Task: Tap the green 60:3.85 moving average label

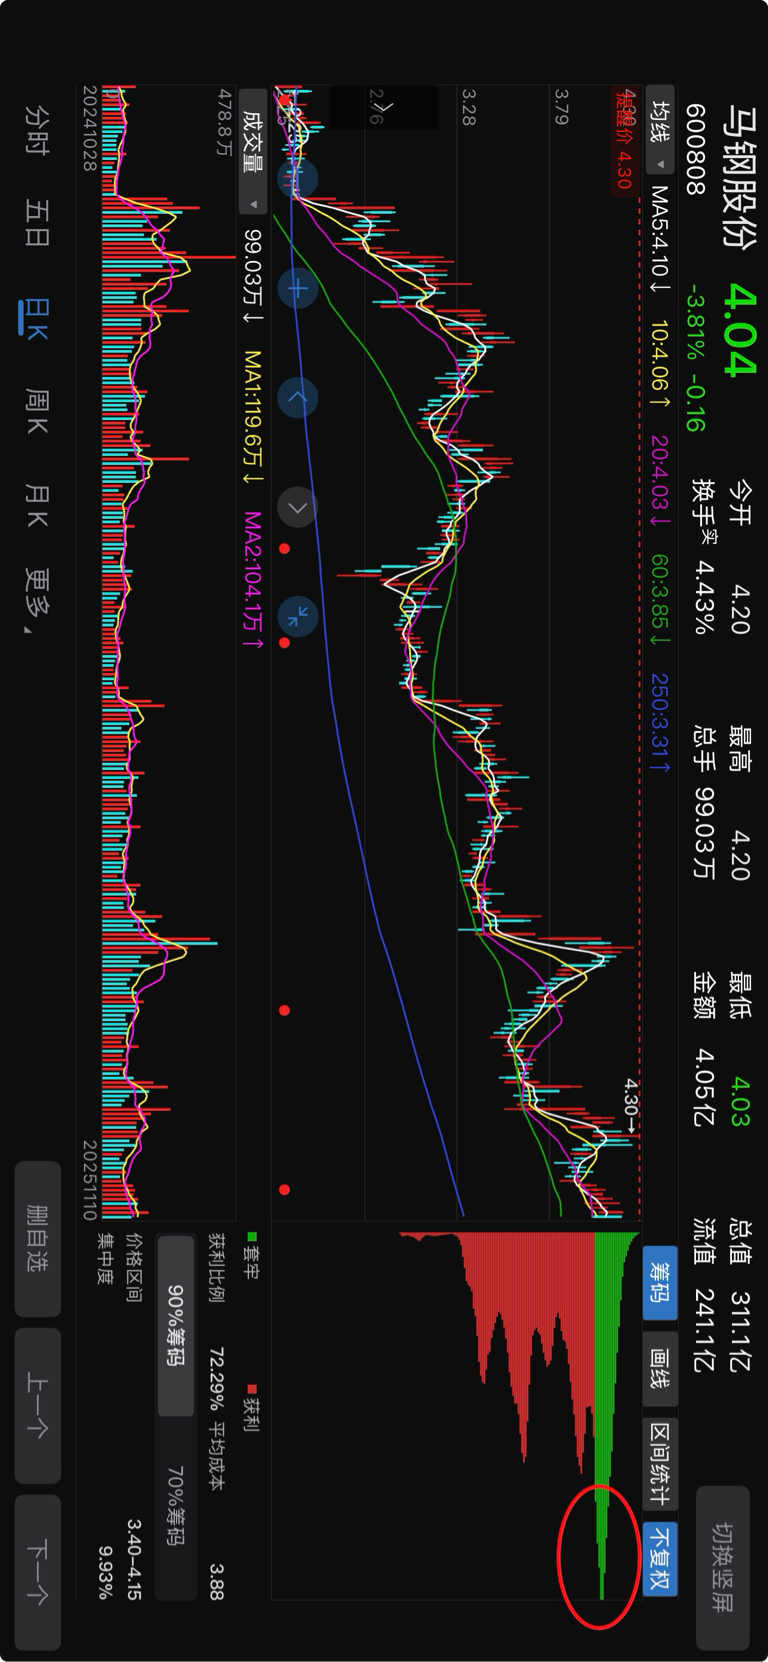Action: (x=660, y=600)
